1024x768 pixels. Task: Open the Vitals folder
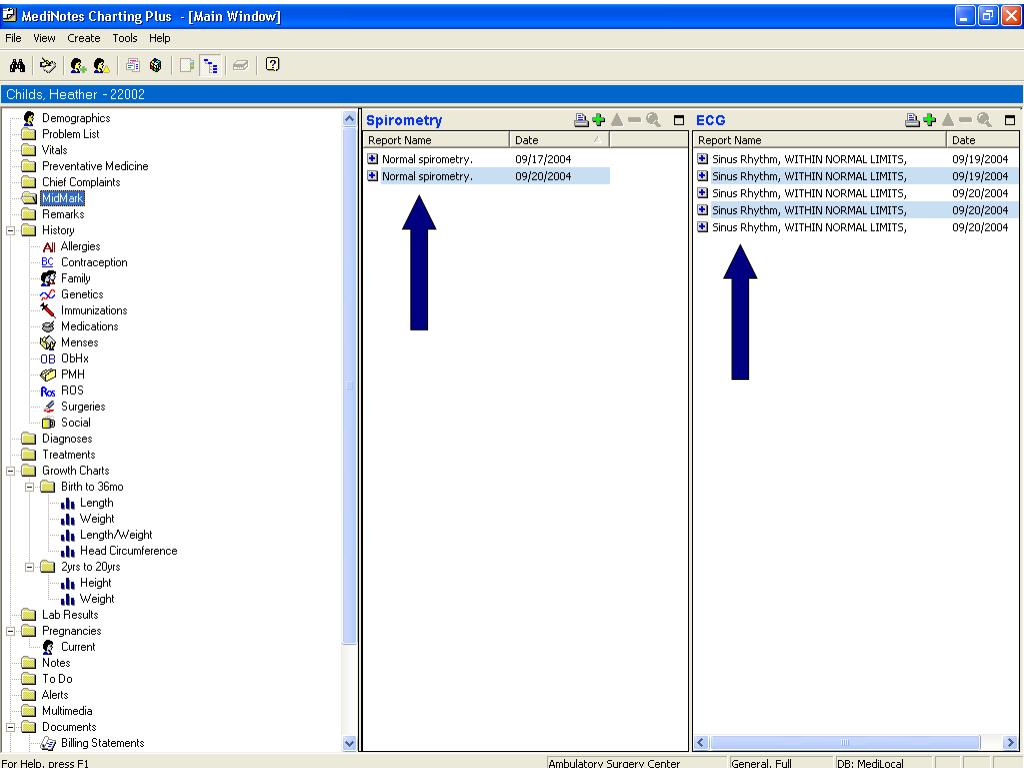(54, 150)
